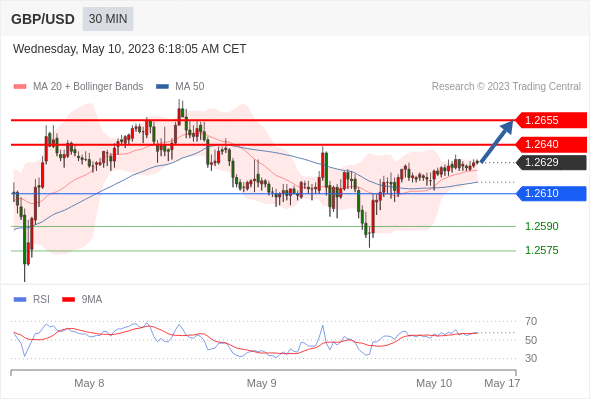Click the RSI 70 level label
The width and height of the screenshot is (590, 400).
point(531,321)
